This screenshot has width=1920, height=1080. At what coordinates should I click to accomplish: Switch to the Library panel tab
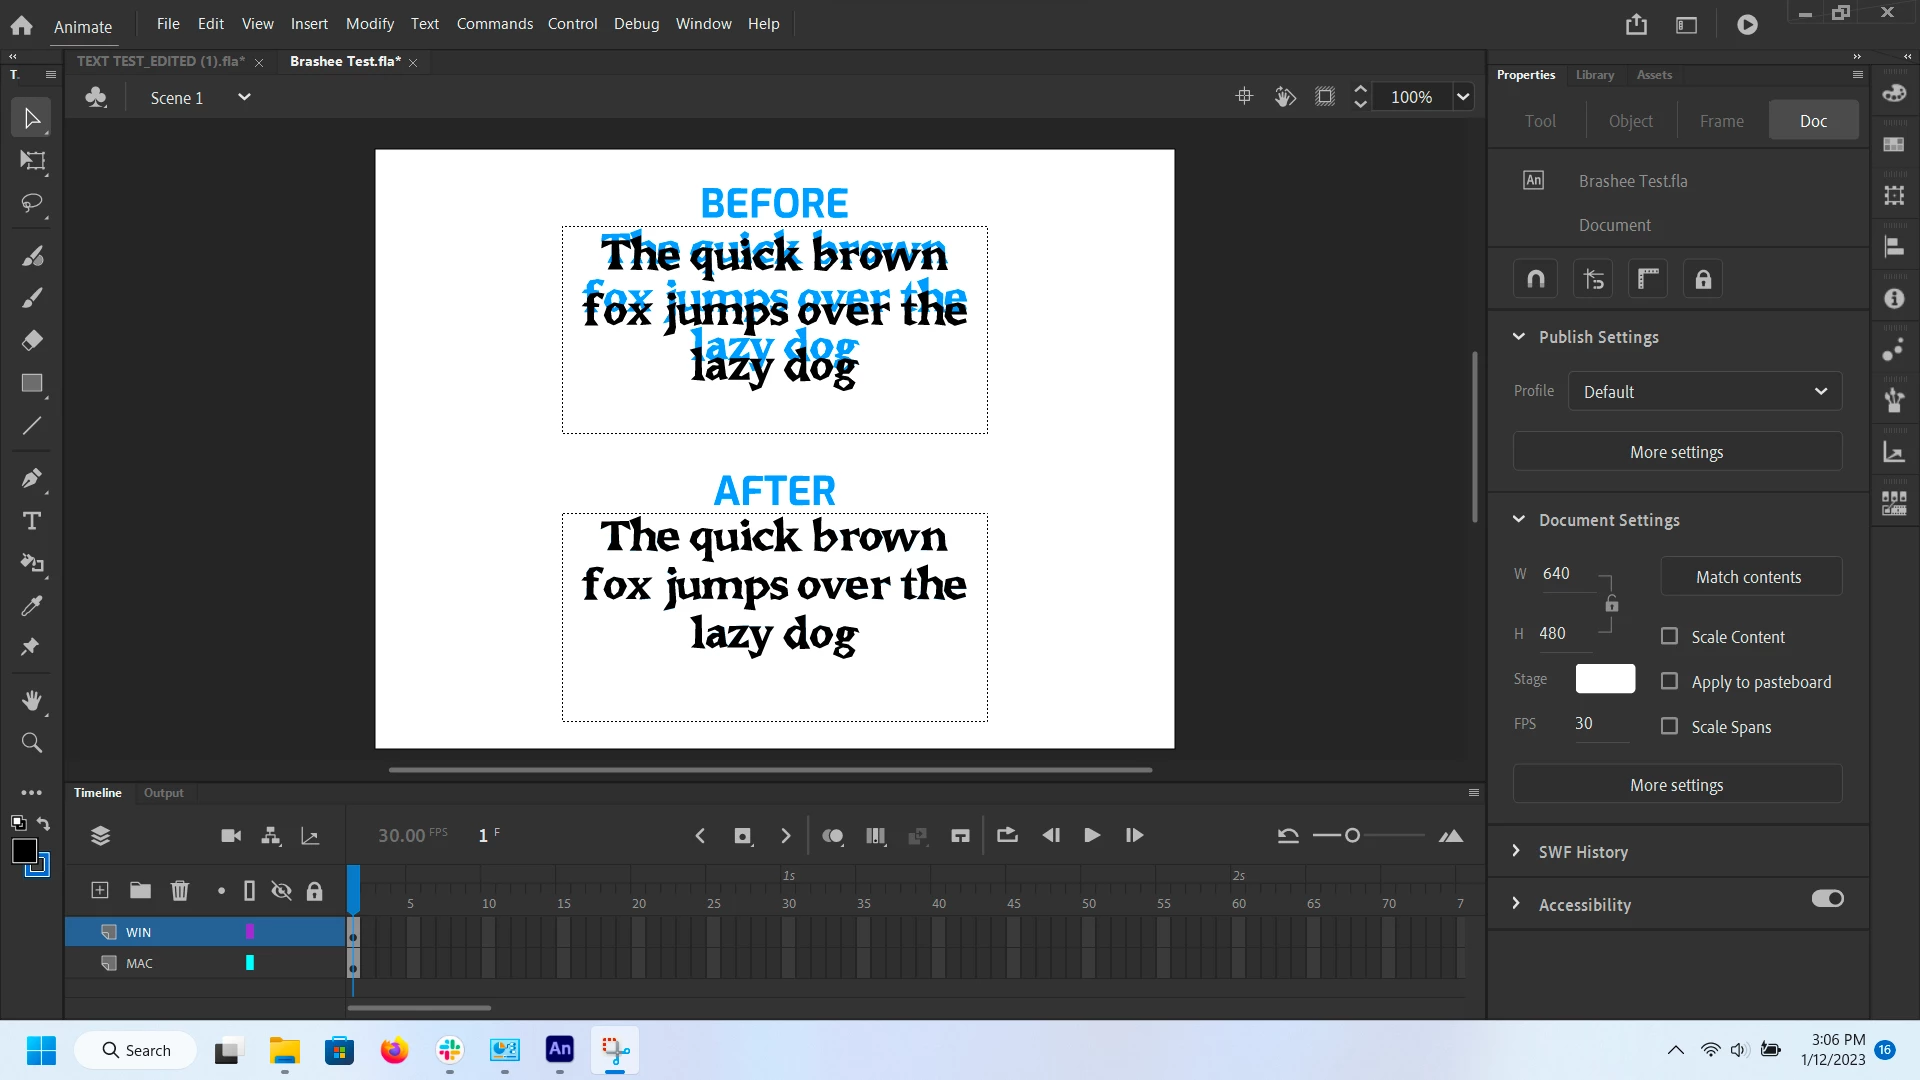coord(1594,75)
